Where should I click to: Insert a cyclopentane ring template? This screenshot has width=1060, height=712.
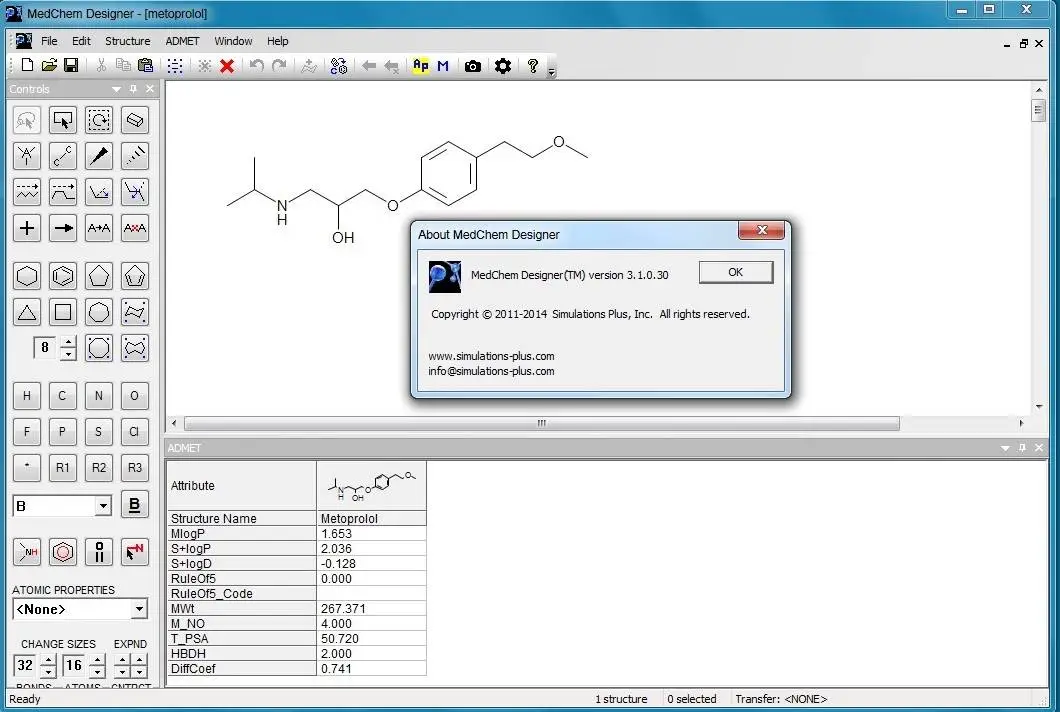coord(99,276)
